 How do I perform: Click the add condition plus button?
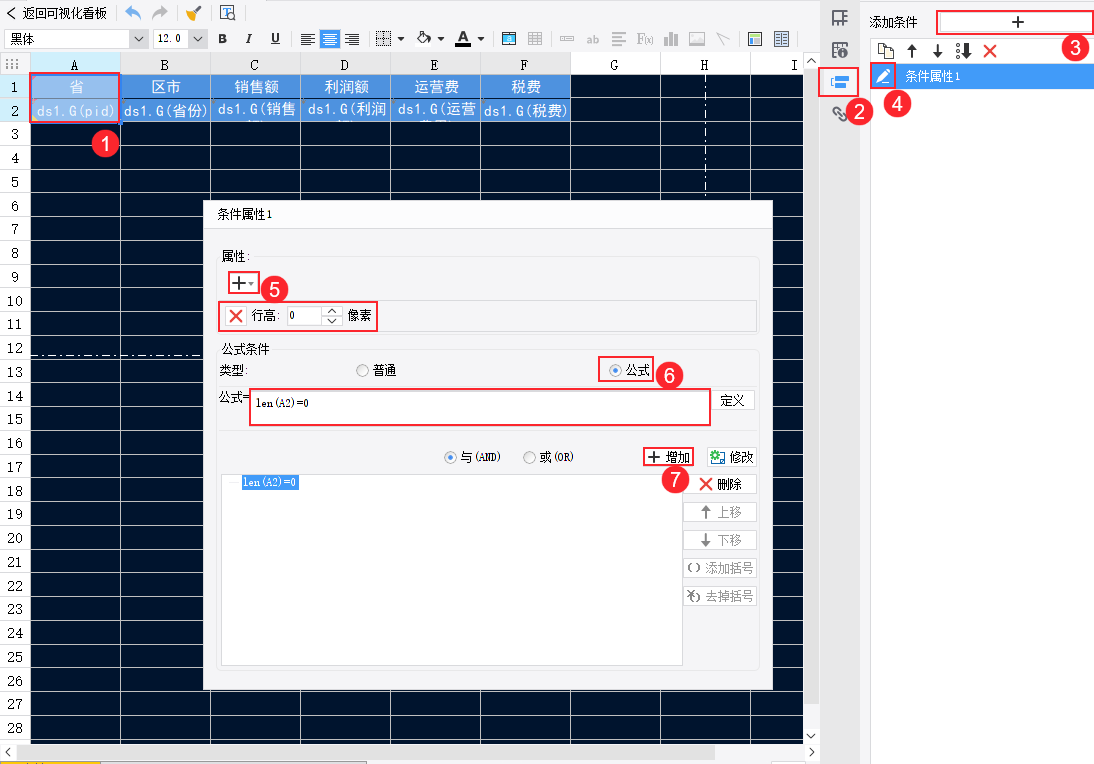(1017, 22)
